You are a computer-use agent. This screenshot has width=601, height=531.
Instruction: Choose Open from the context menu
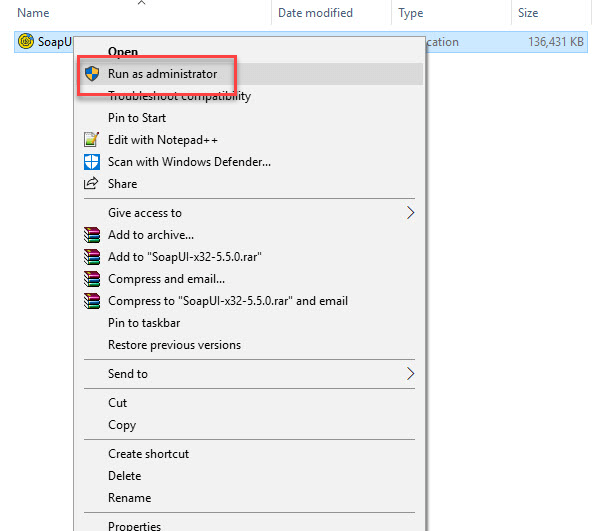pyautogui.click(x=123, y=52)
